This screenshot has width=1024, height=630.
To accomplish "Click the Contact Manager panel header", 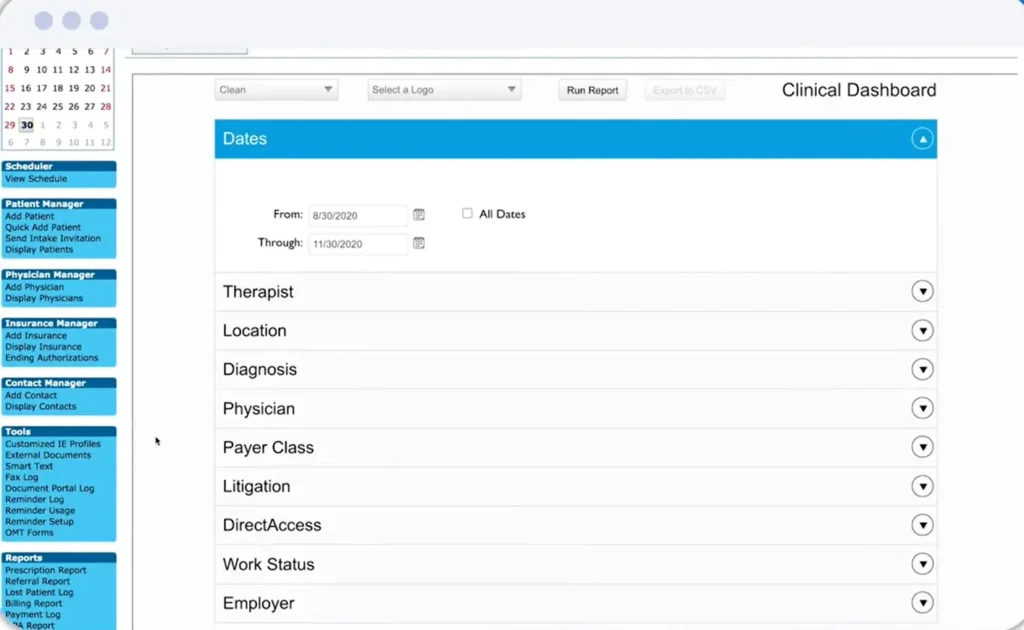I will 59,383.
